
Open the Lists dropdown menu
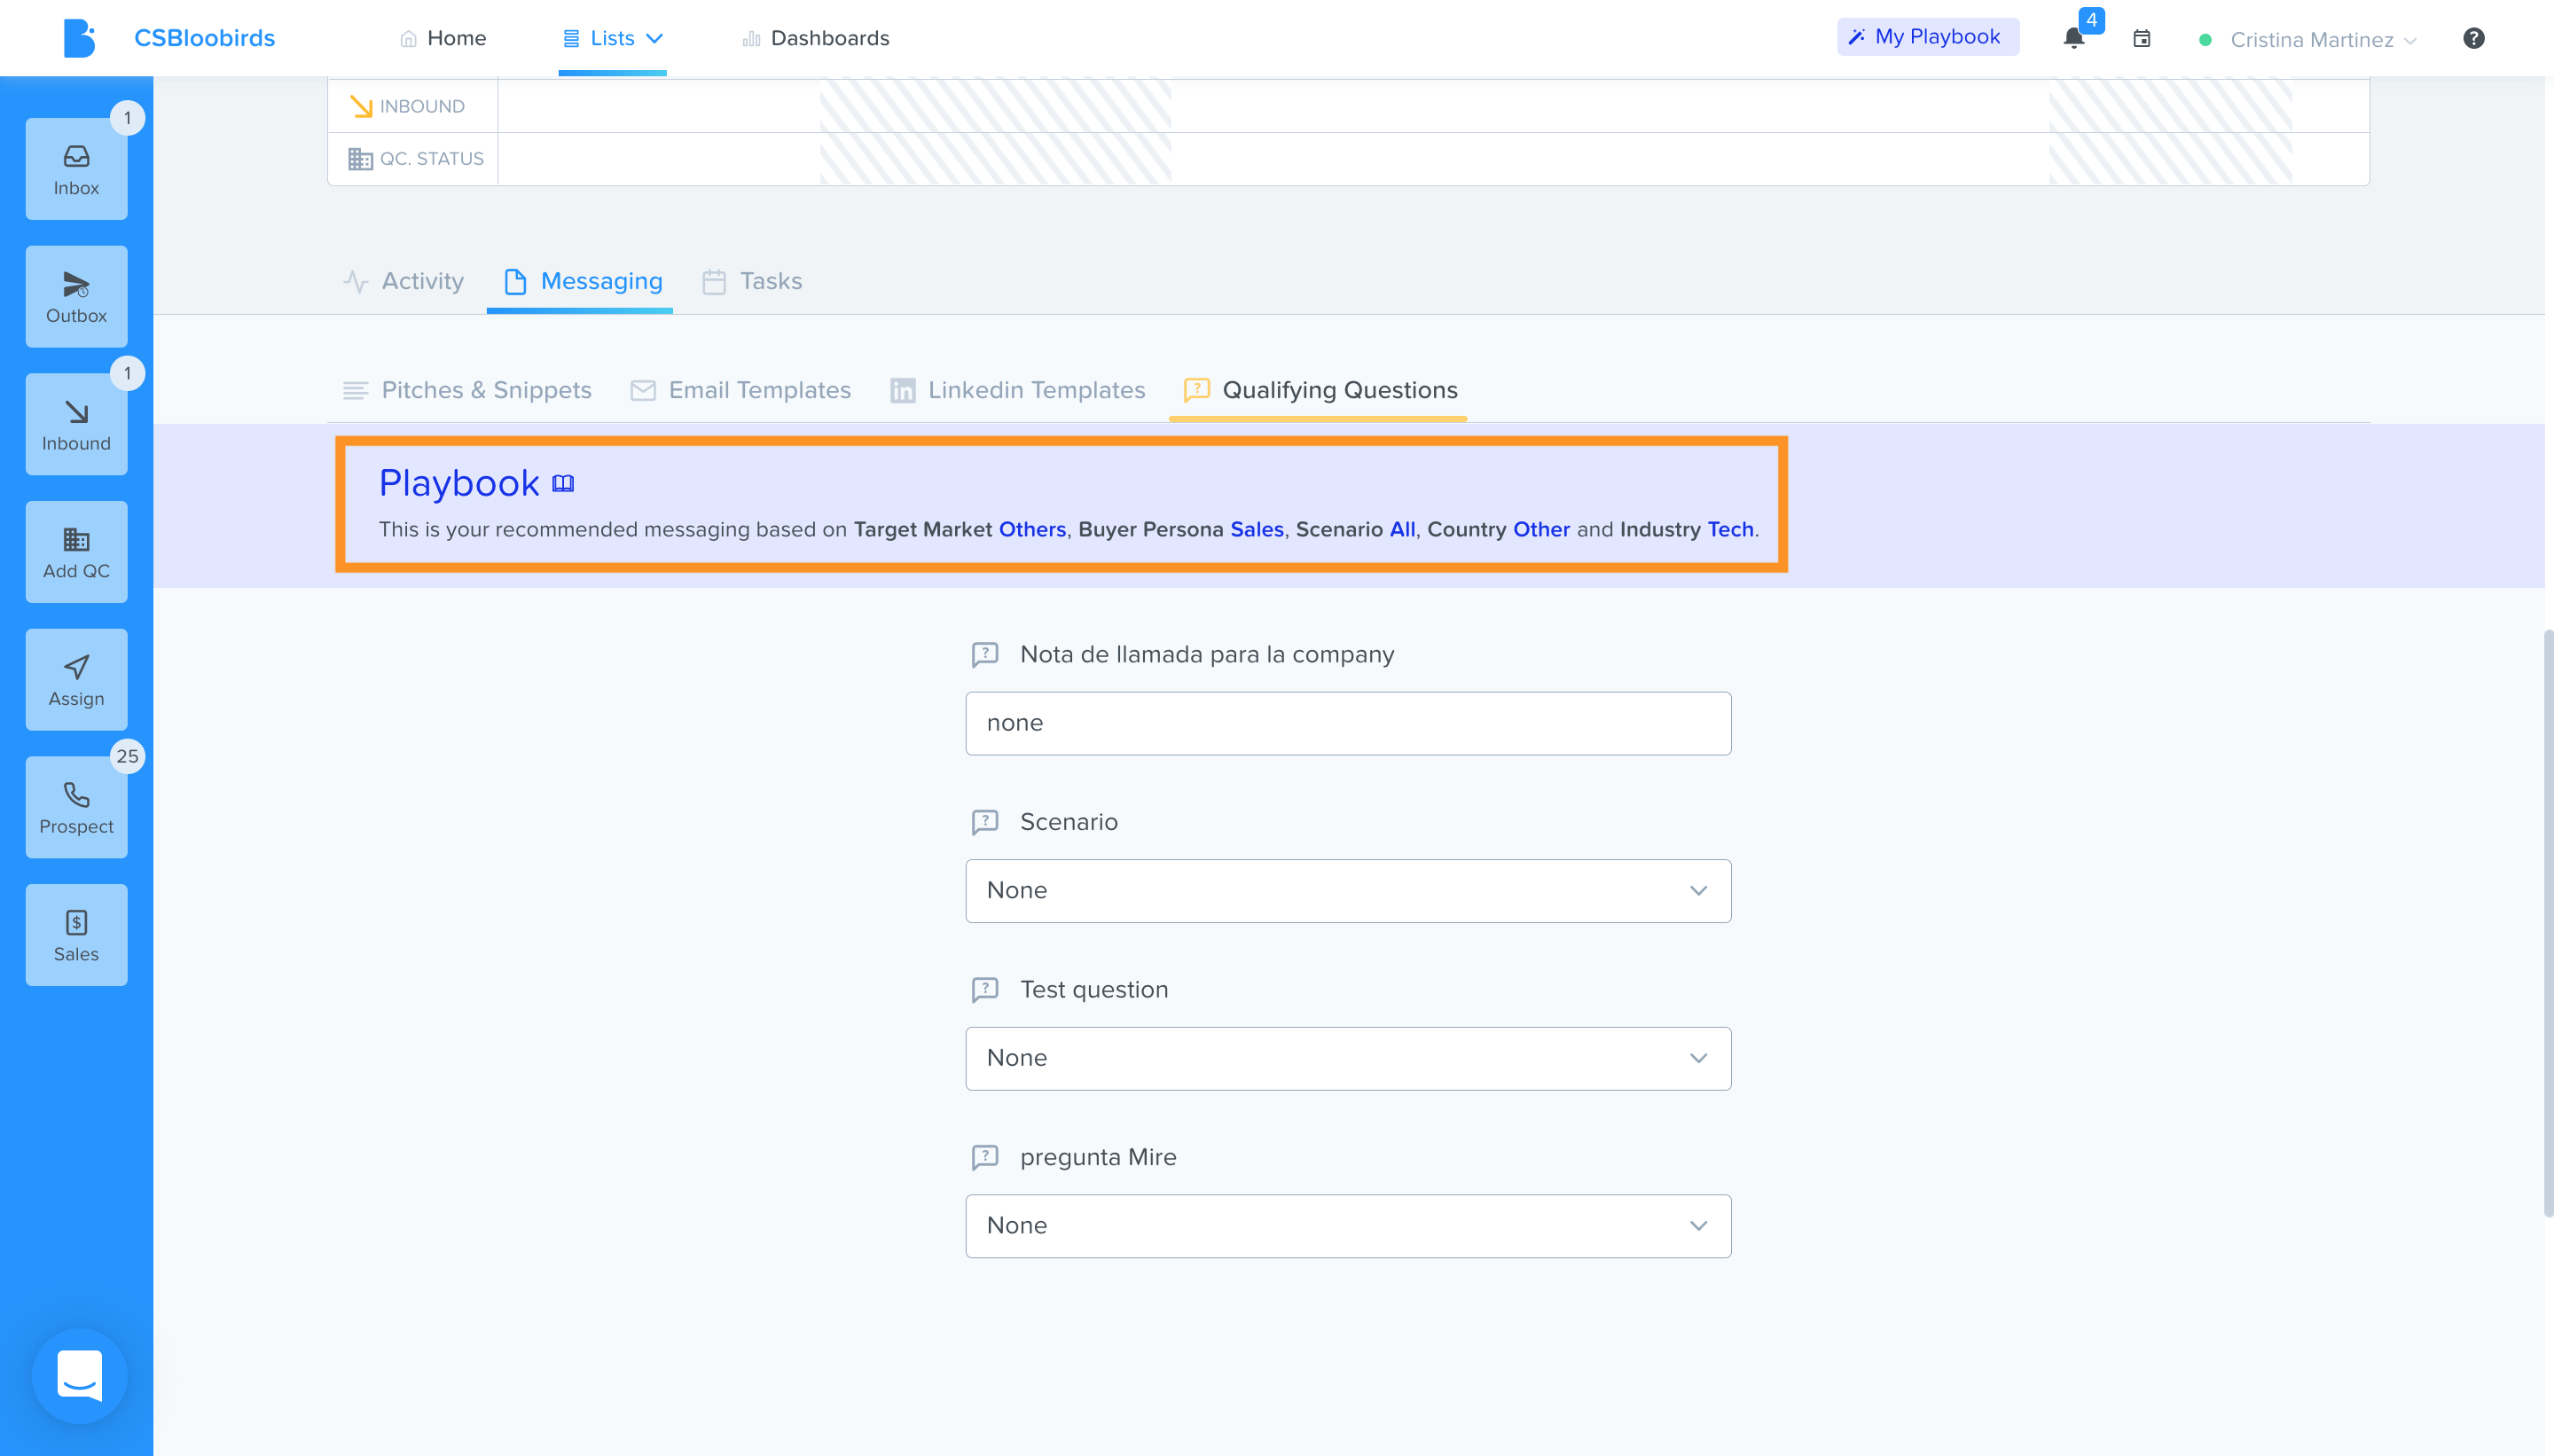click(613, 38)
